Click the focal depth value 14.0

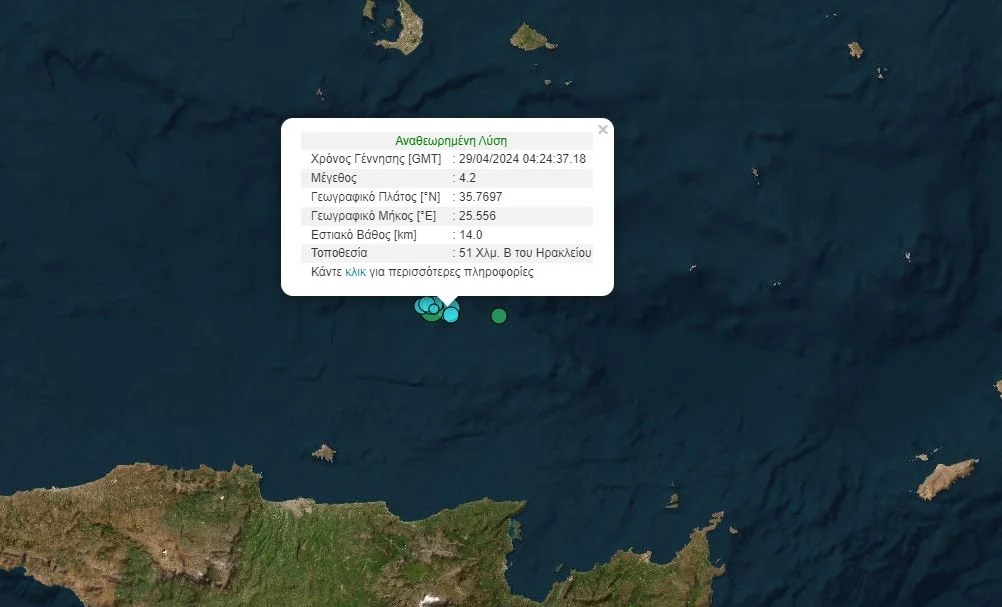[x=470, y=235]
